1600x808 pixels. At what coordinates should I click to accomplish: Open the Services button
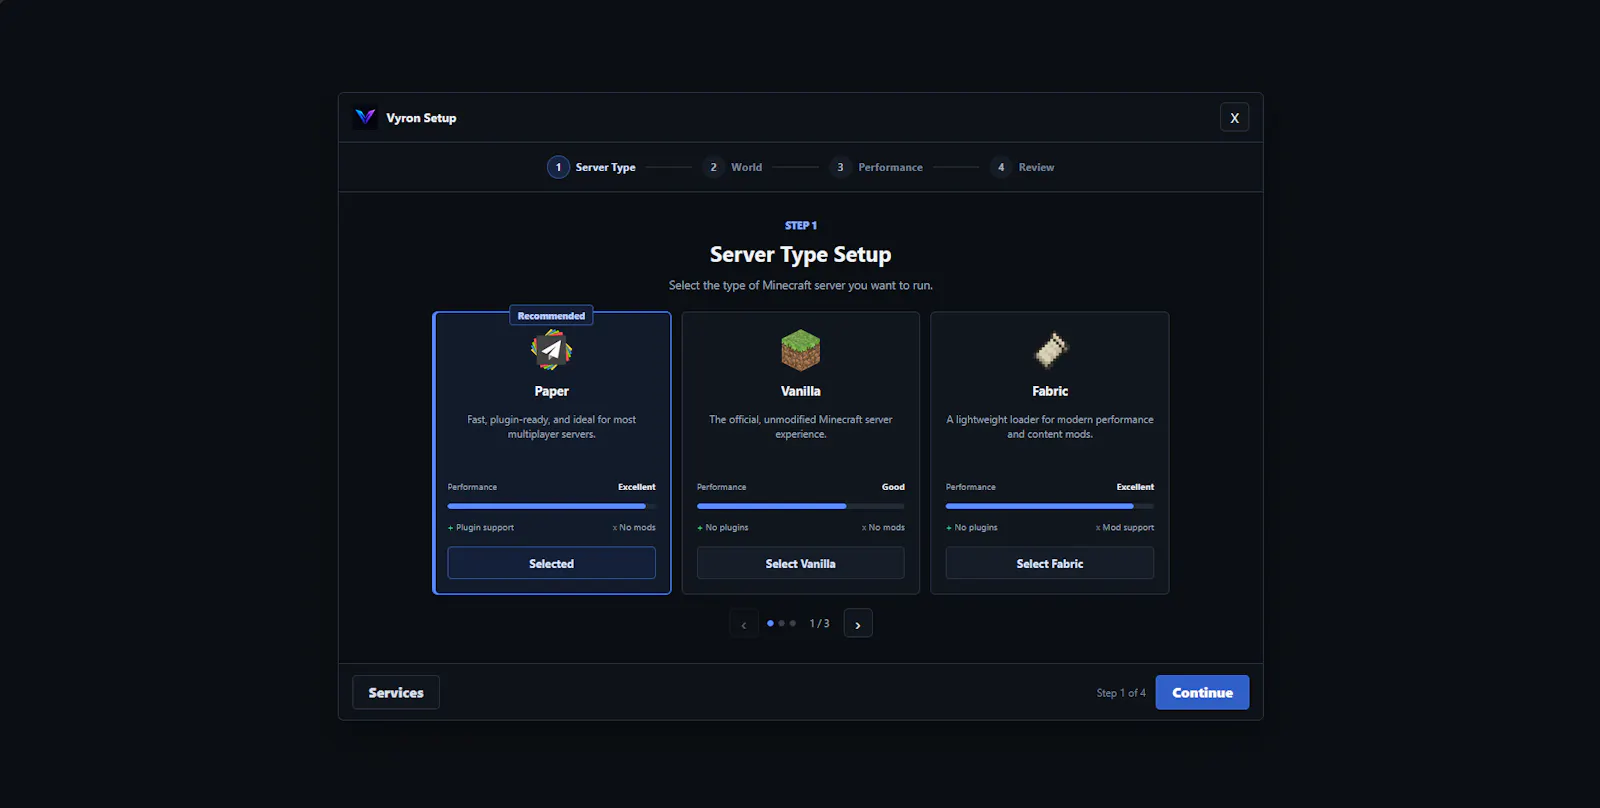[396, 692]
